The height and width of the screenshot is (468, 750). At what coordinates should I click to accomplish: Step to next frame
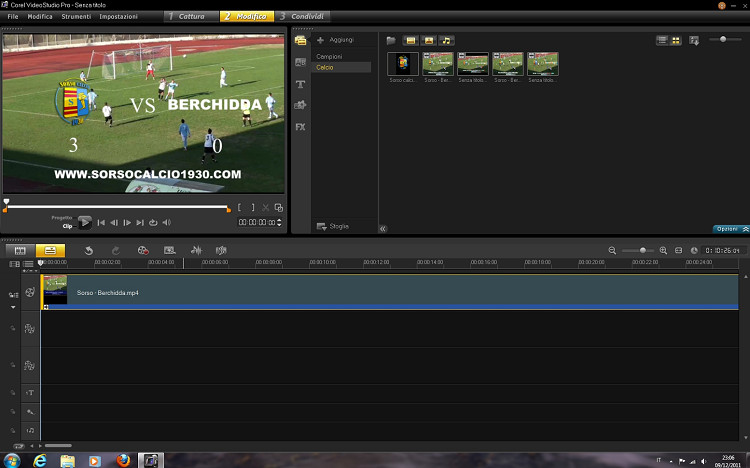[x=127, y=223]
